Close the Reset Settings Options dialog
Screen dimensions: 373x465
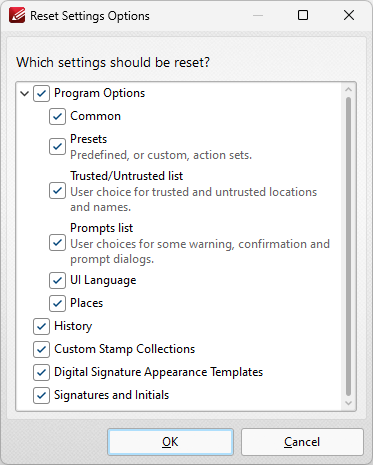(x=349, y=15)
